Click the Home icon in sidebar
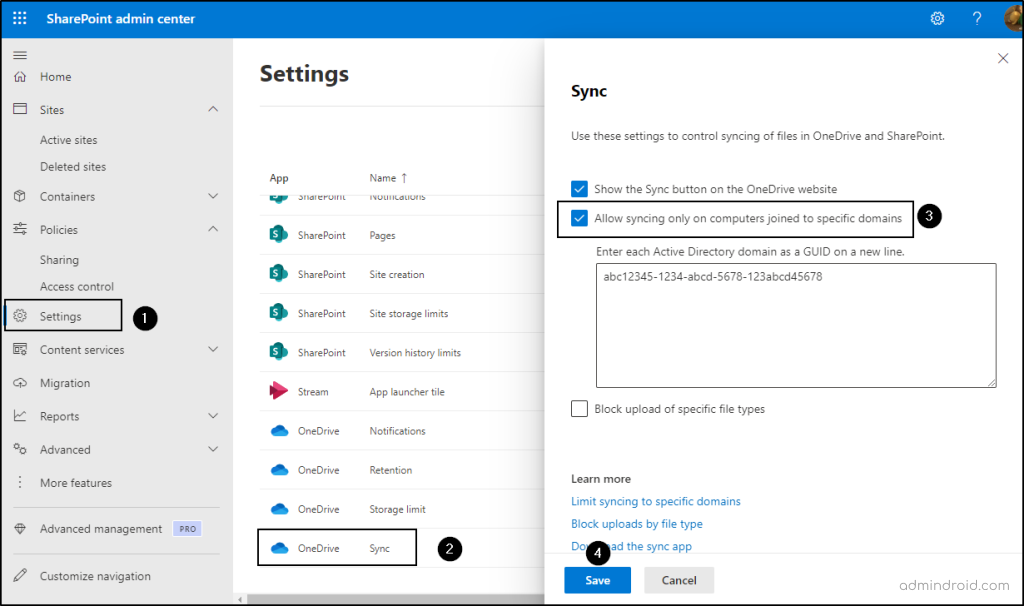Image resolution: width=1024 pixels, height=606 pixels. (x=20, y=77)
